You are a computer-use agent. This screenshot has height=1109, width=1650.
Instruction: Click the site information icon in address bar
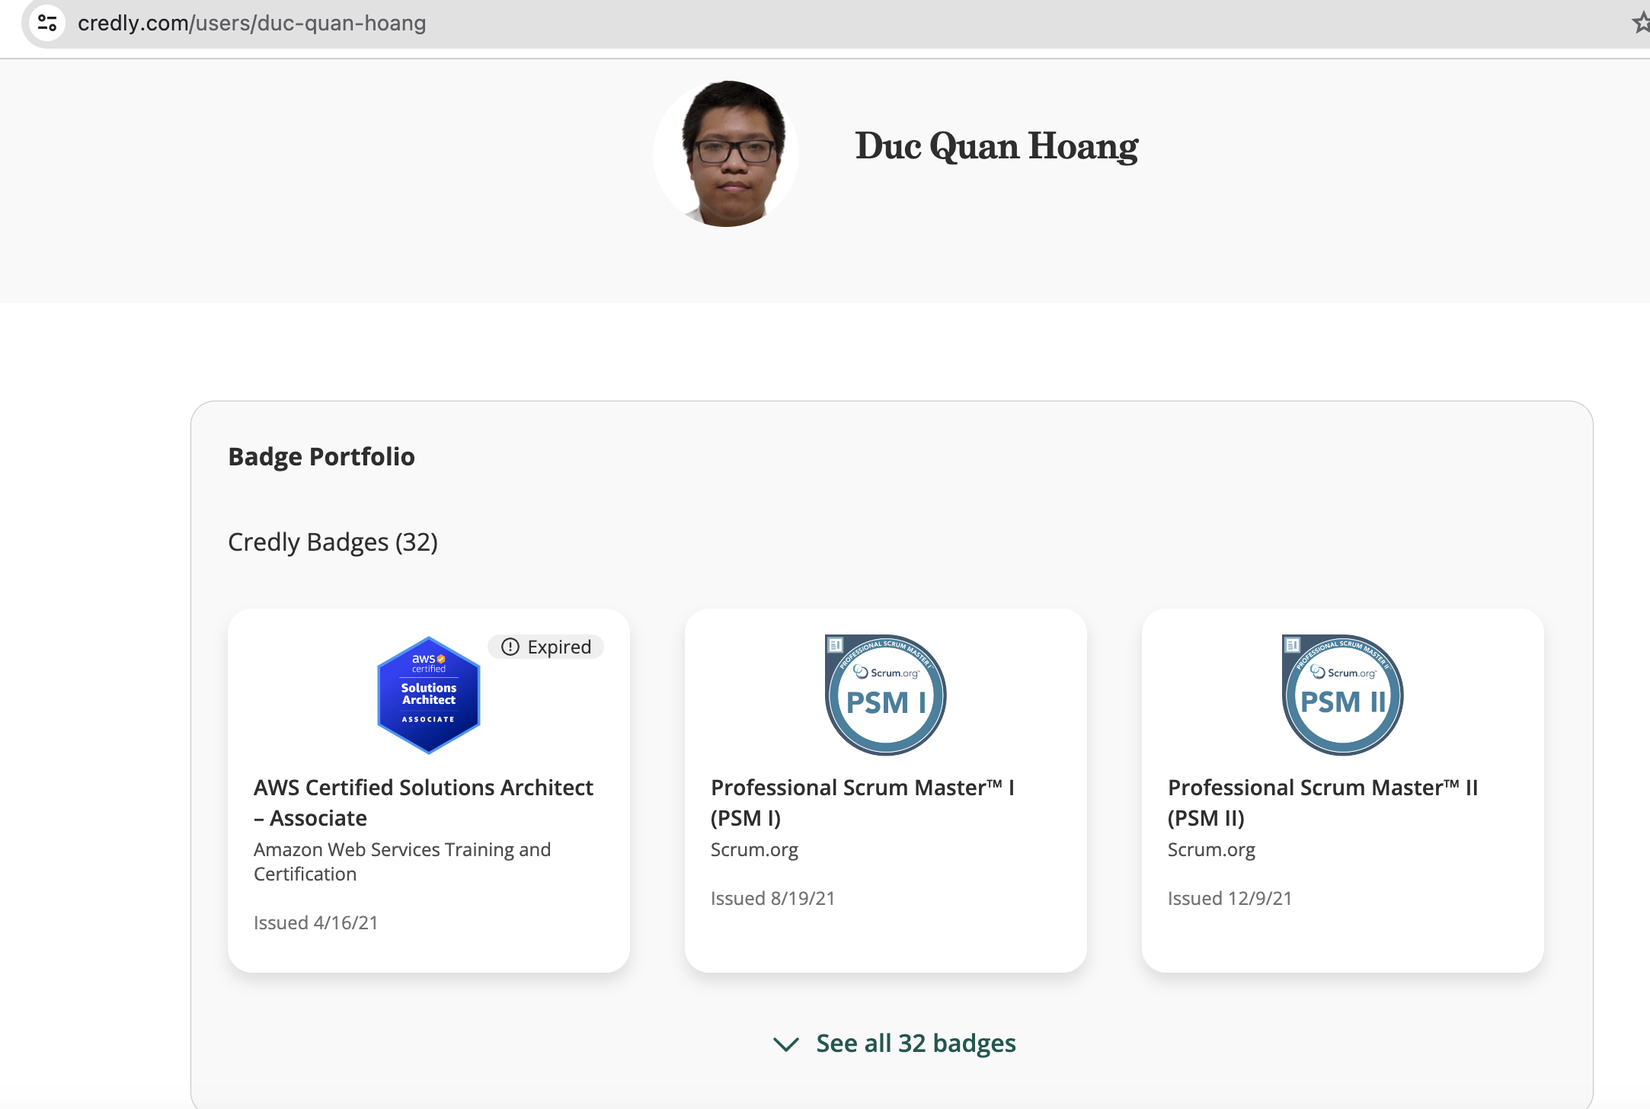pyautogui.click(x=46, y=22)
